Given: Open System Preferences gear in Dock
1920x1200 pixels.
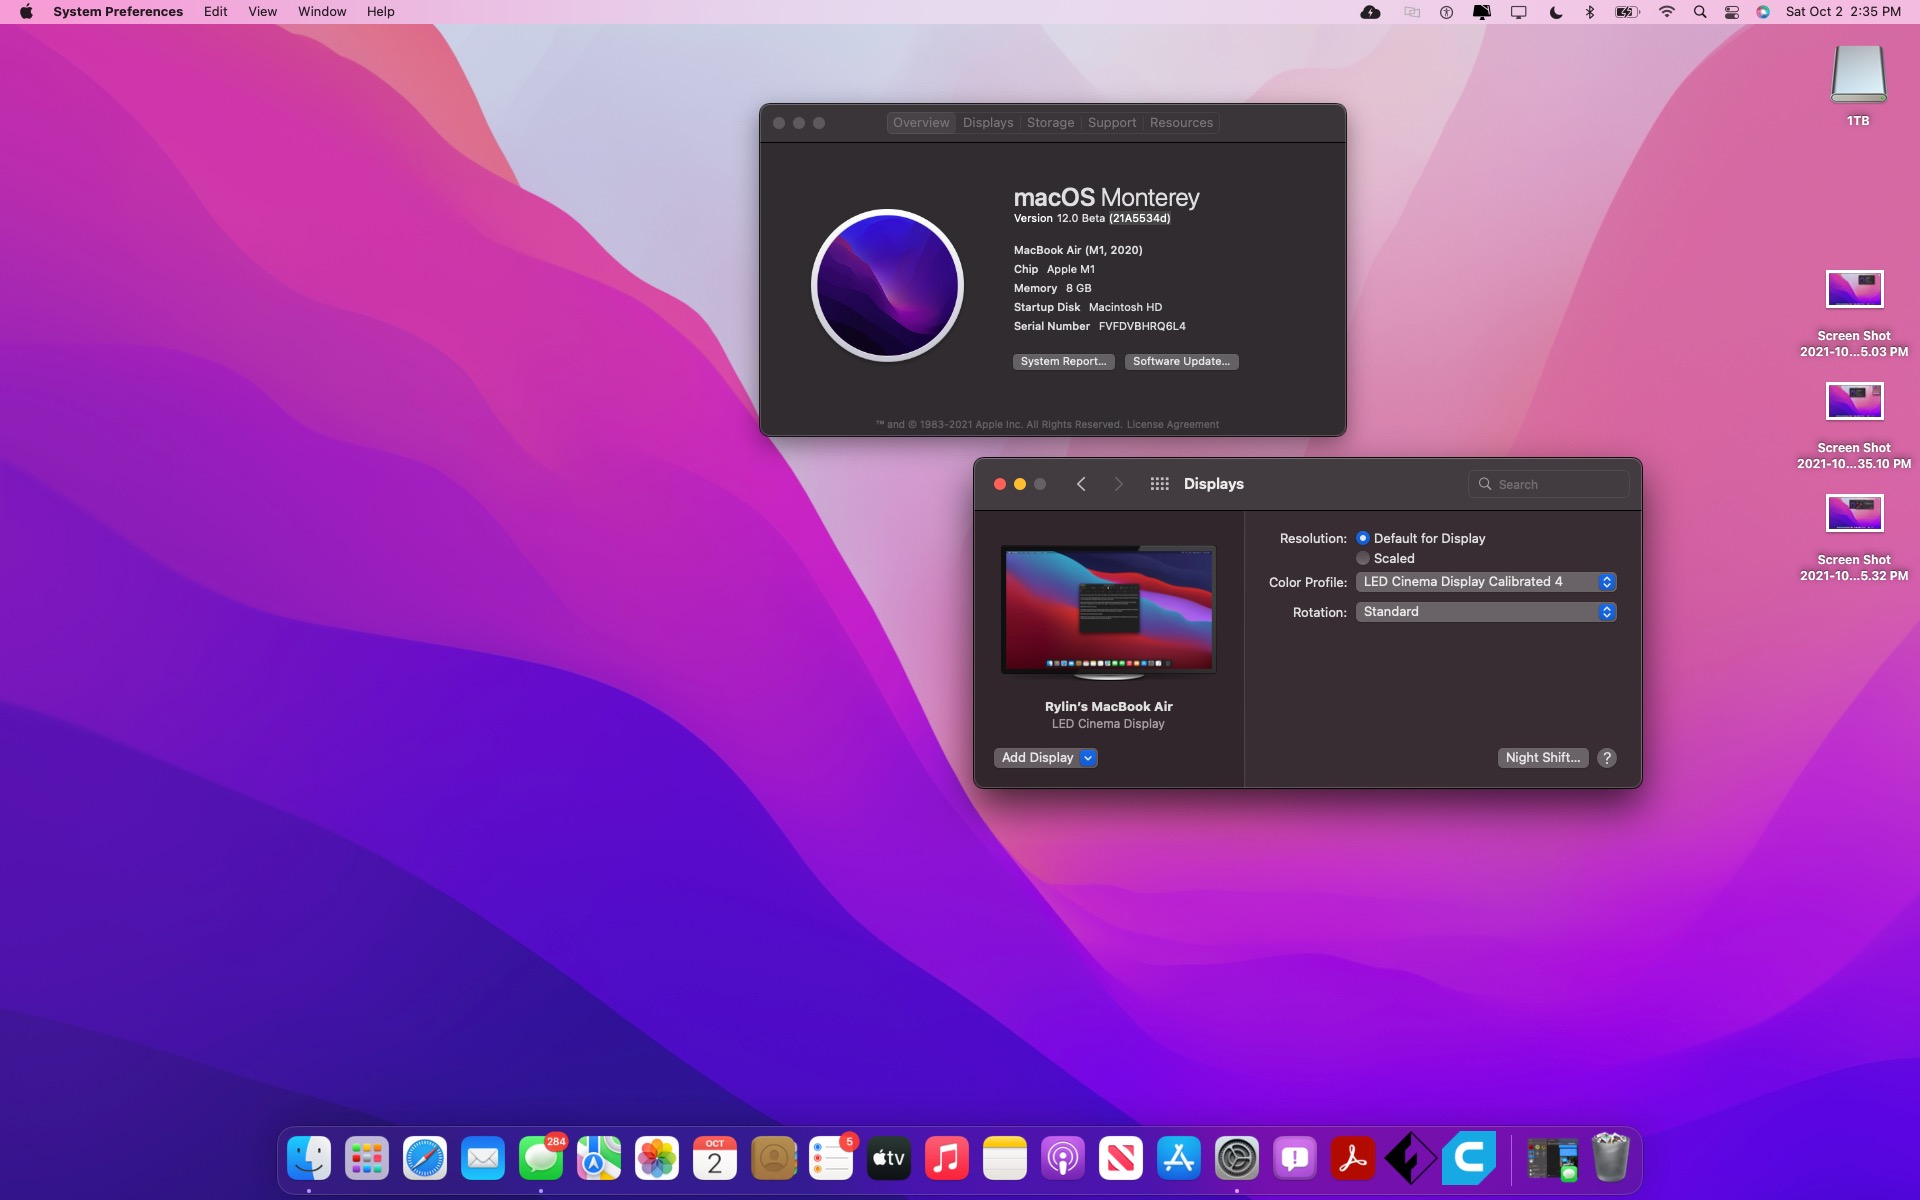Looking at the screenshot, I should coord(1237,1159).
